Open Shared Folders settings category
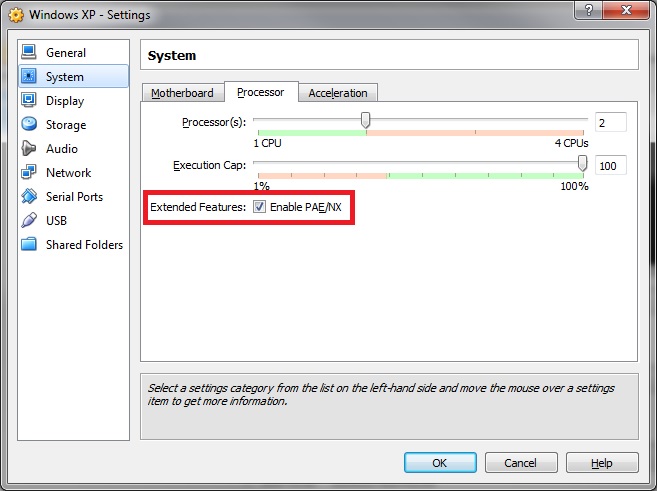Image resolution: width=657 pixels, height=491 pixels. click(73, 244)
